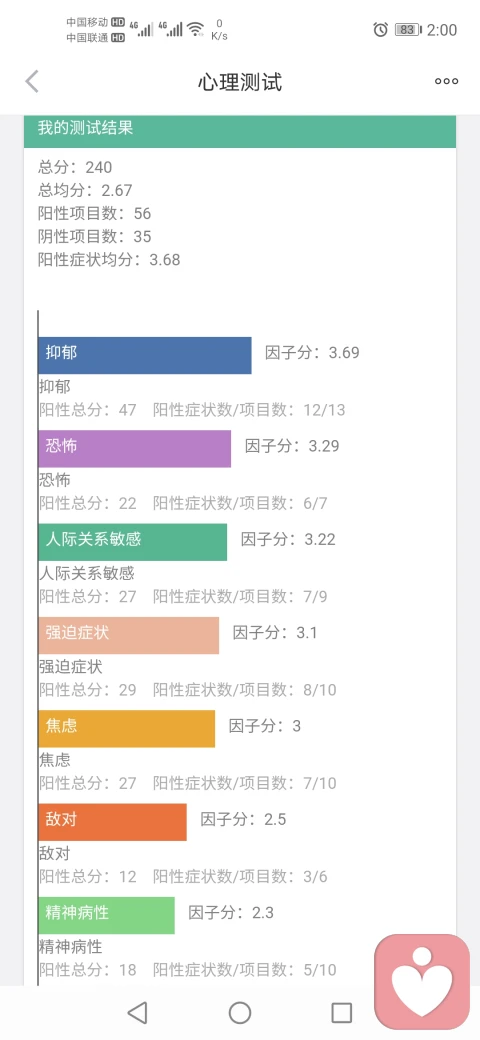Tap the alarm clock status icon
The image size is (480, 1040).
pos(381,29)
